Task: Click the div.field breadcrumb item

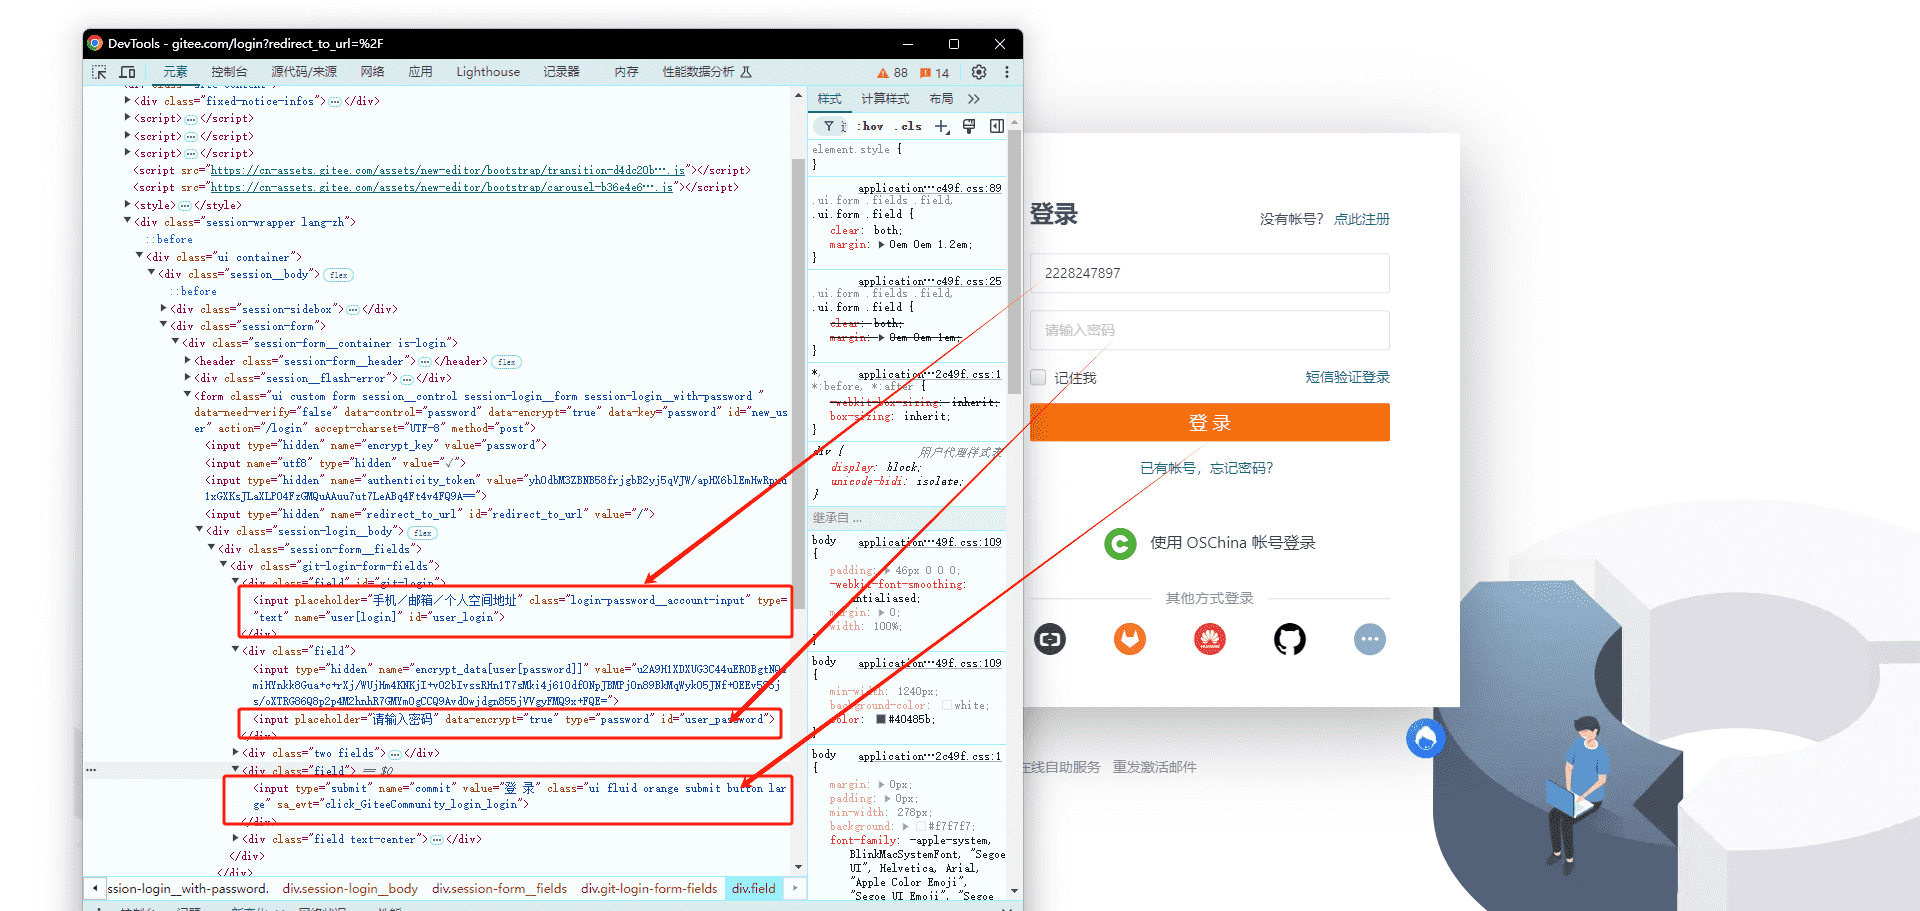Action: pos(753,888)
